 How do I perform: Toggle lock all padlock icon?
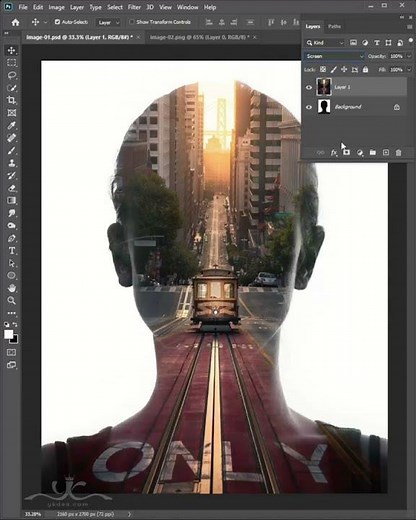point(366,69)
